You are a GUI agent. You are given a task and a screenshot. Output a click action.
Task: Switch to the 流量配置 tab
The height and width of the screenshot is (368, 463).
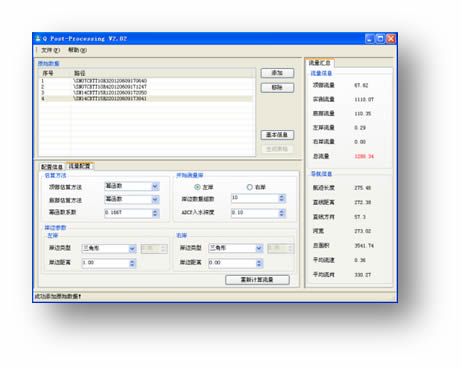[x=80, y=166]
